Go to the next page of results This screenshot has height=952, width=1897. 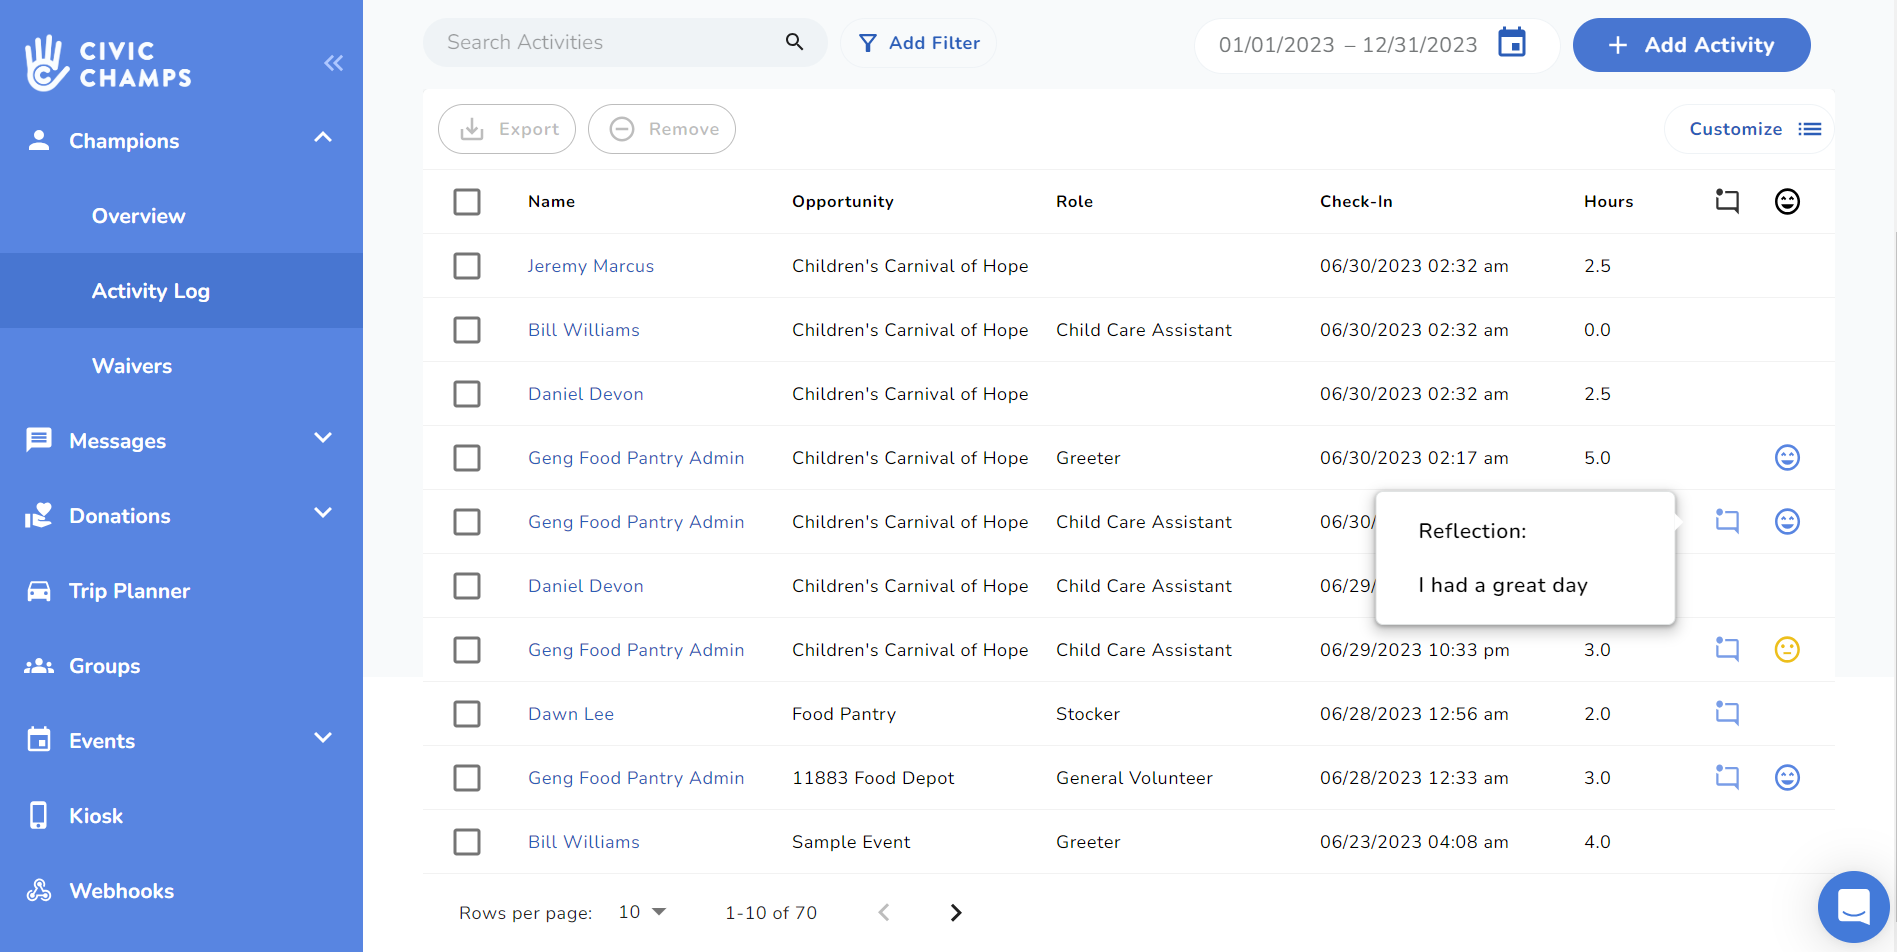tap(955, 912)
